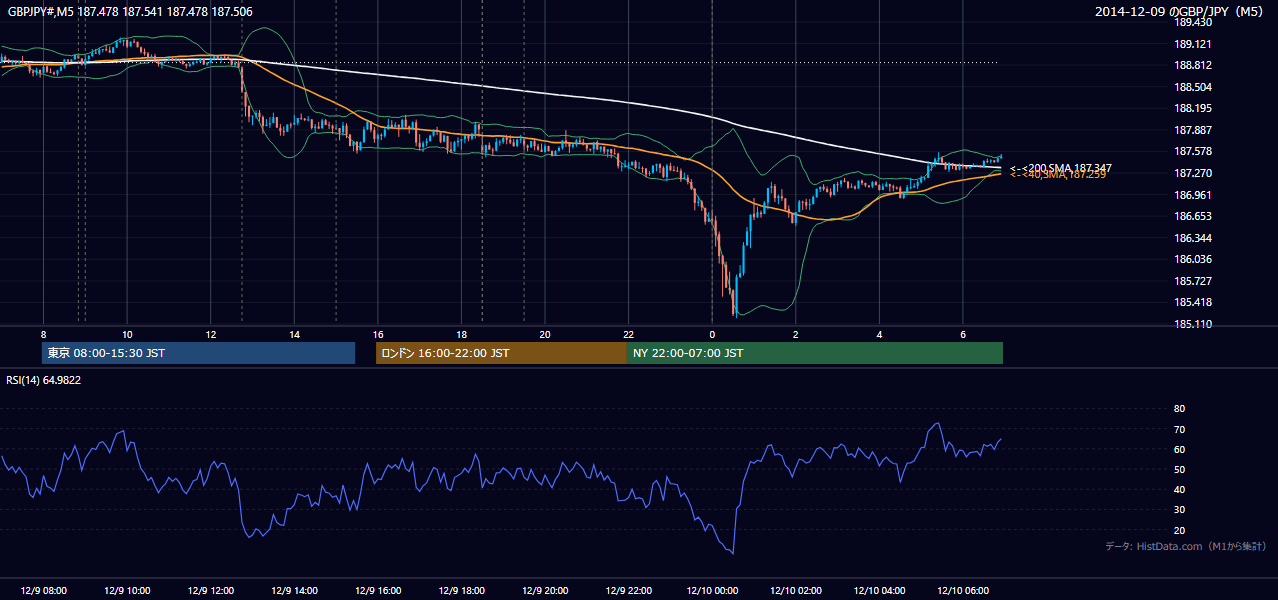Click the 12/9 08:00 time axis label
Viewport: 1278px width, 600px height.
coord(44,591)
